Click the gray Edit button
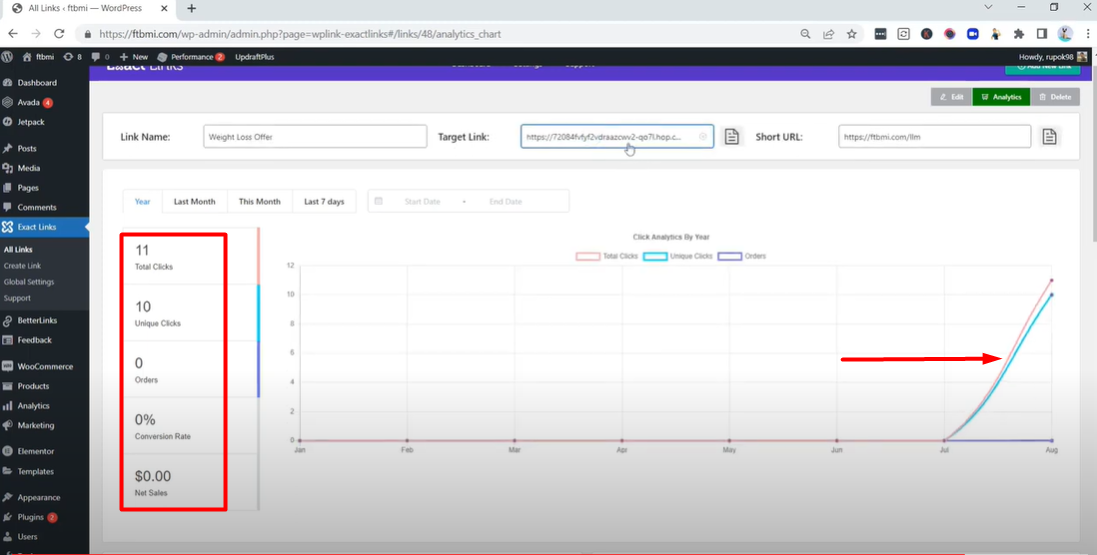This screenshot has height=555, width=1097. click(951, 97)
